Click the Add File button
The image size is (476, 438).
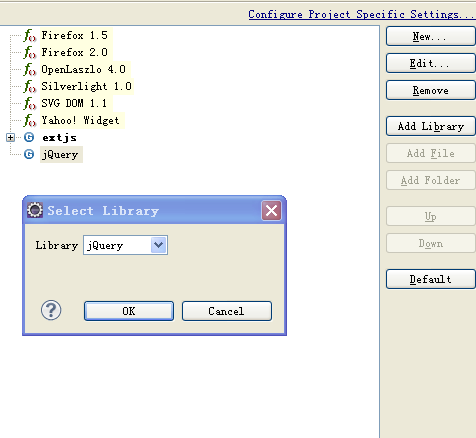click(431, 153)
